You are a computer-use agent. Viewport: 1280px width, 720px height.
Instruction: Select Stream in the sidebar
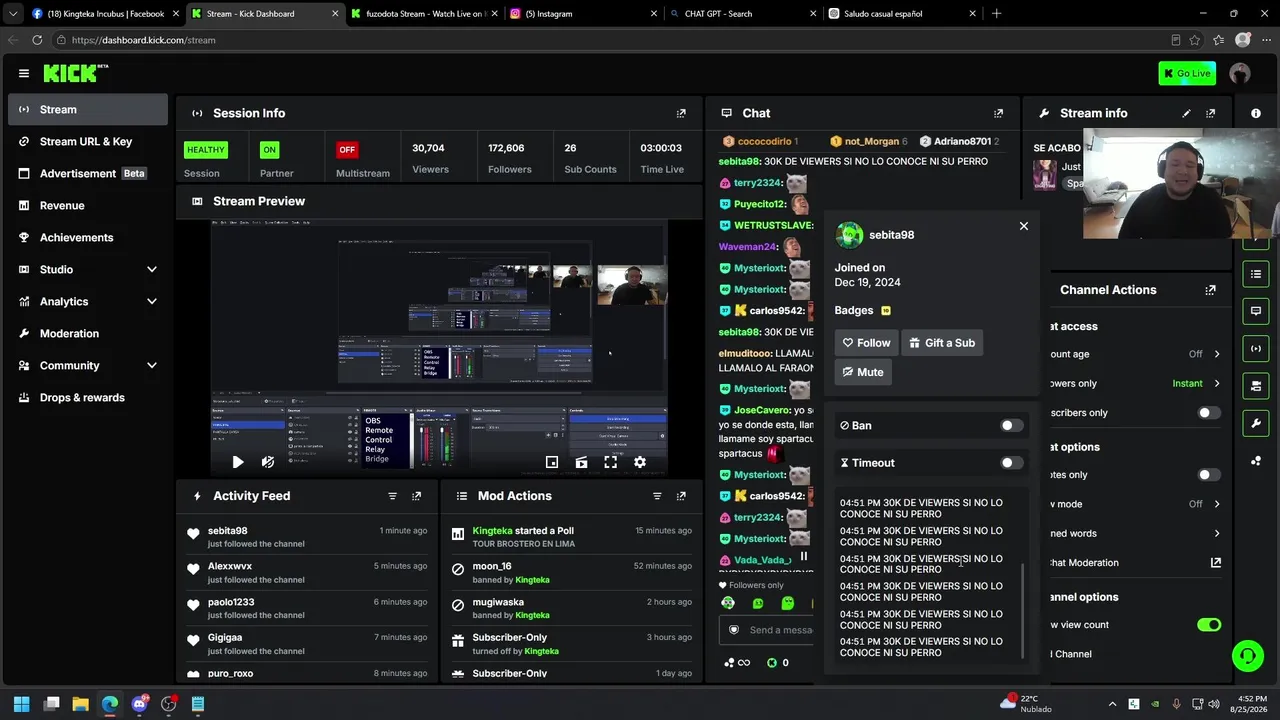pos(88,110)
